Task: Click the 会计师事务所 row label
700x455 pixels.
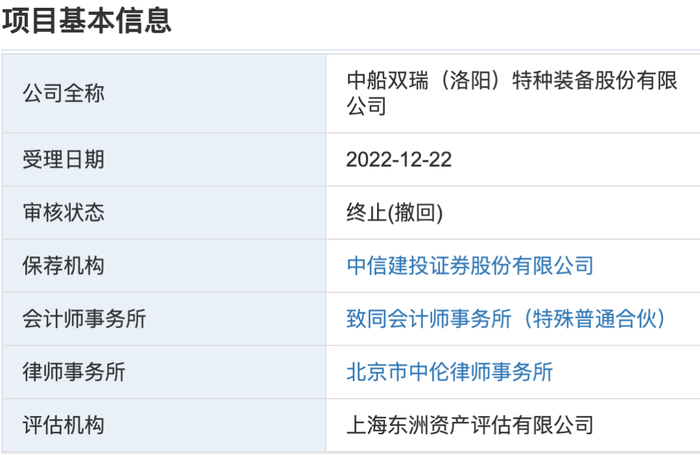Action: coord(84,319)
